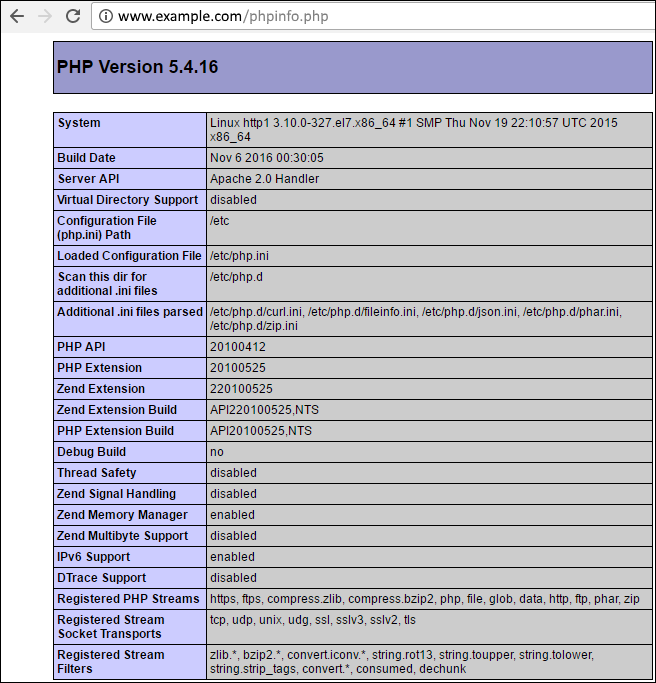This screenshot has width=656, height=683.
Task: Select the System row label
Action: click(79, 123)
